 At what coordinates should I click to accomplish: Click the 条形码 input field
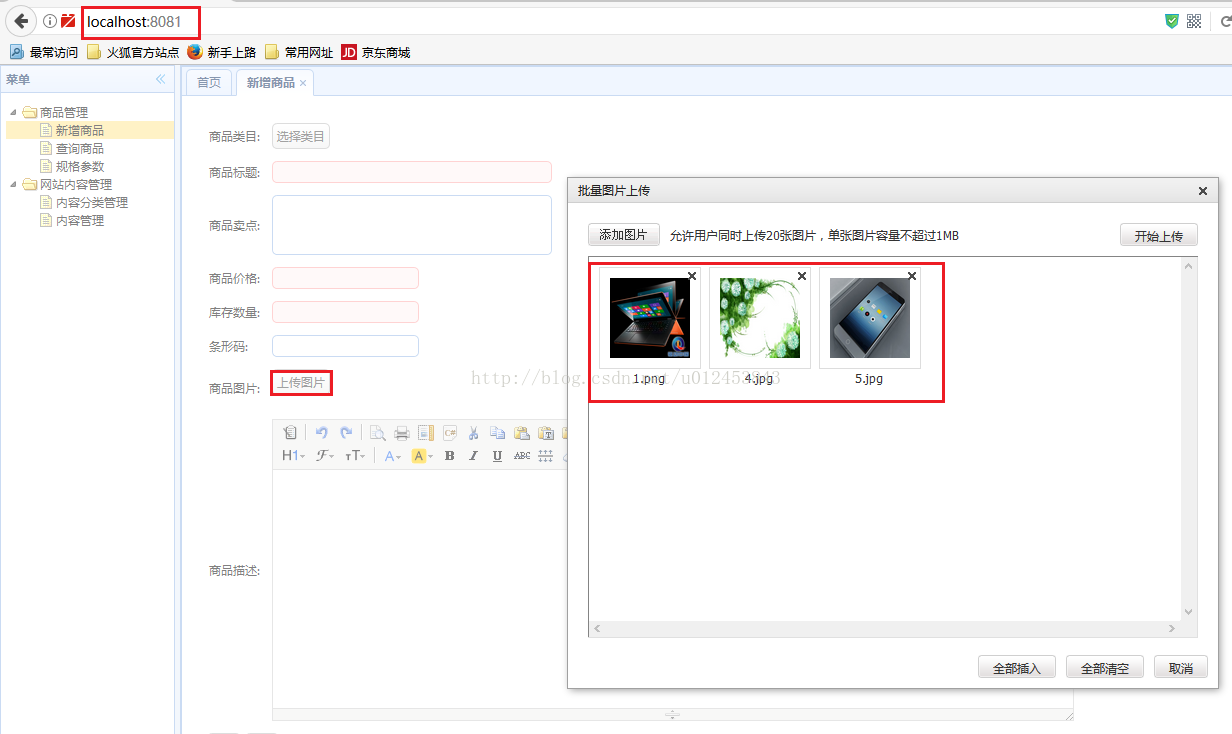[345, 346]
